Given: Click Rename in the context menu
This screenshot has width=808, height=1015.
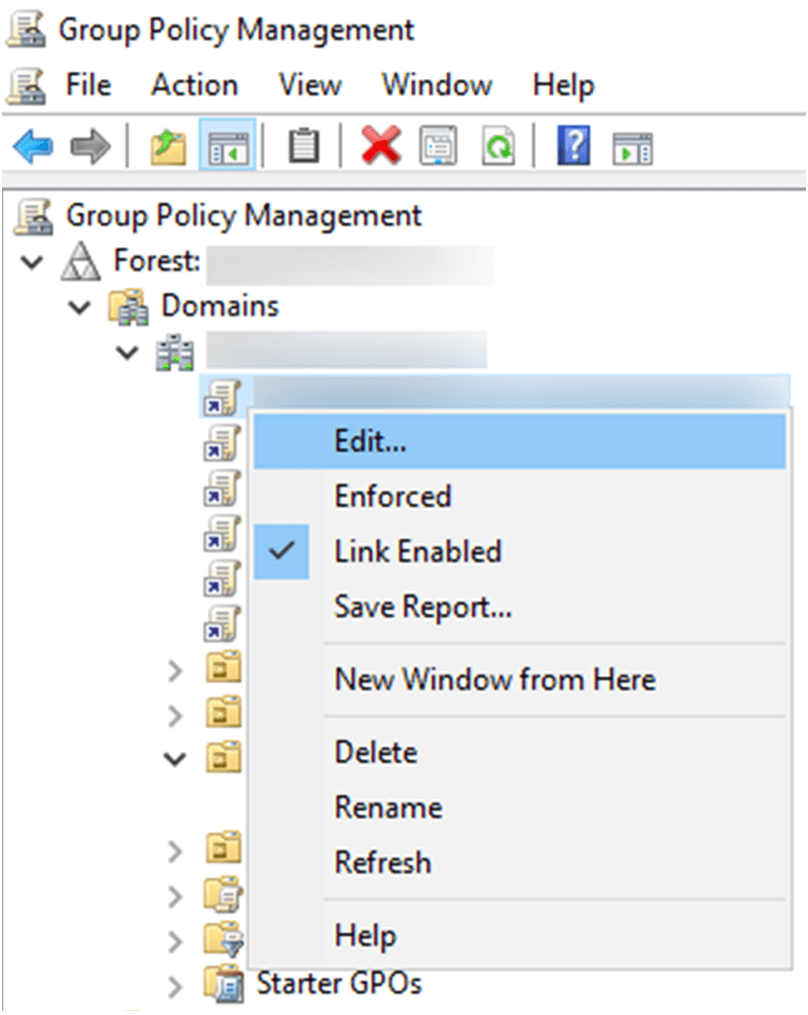Looking at the screenshot, I should pos(388,807).
